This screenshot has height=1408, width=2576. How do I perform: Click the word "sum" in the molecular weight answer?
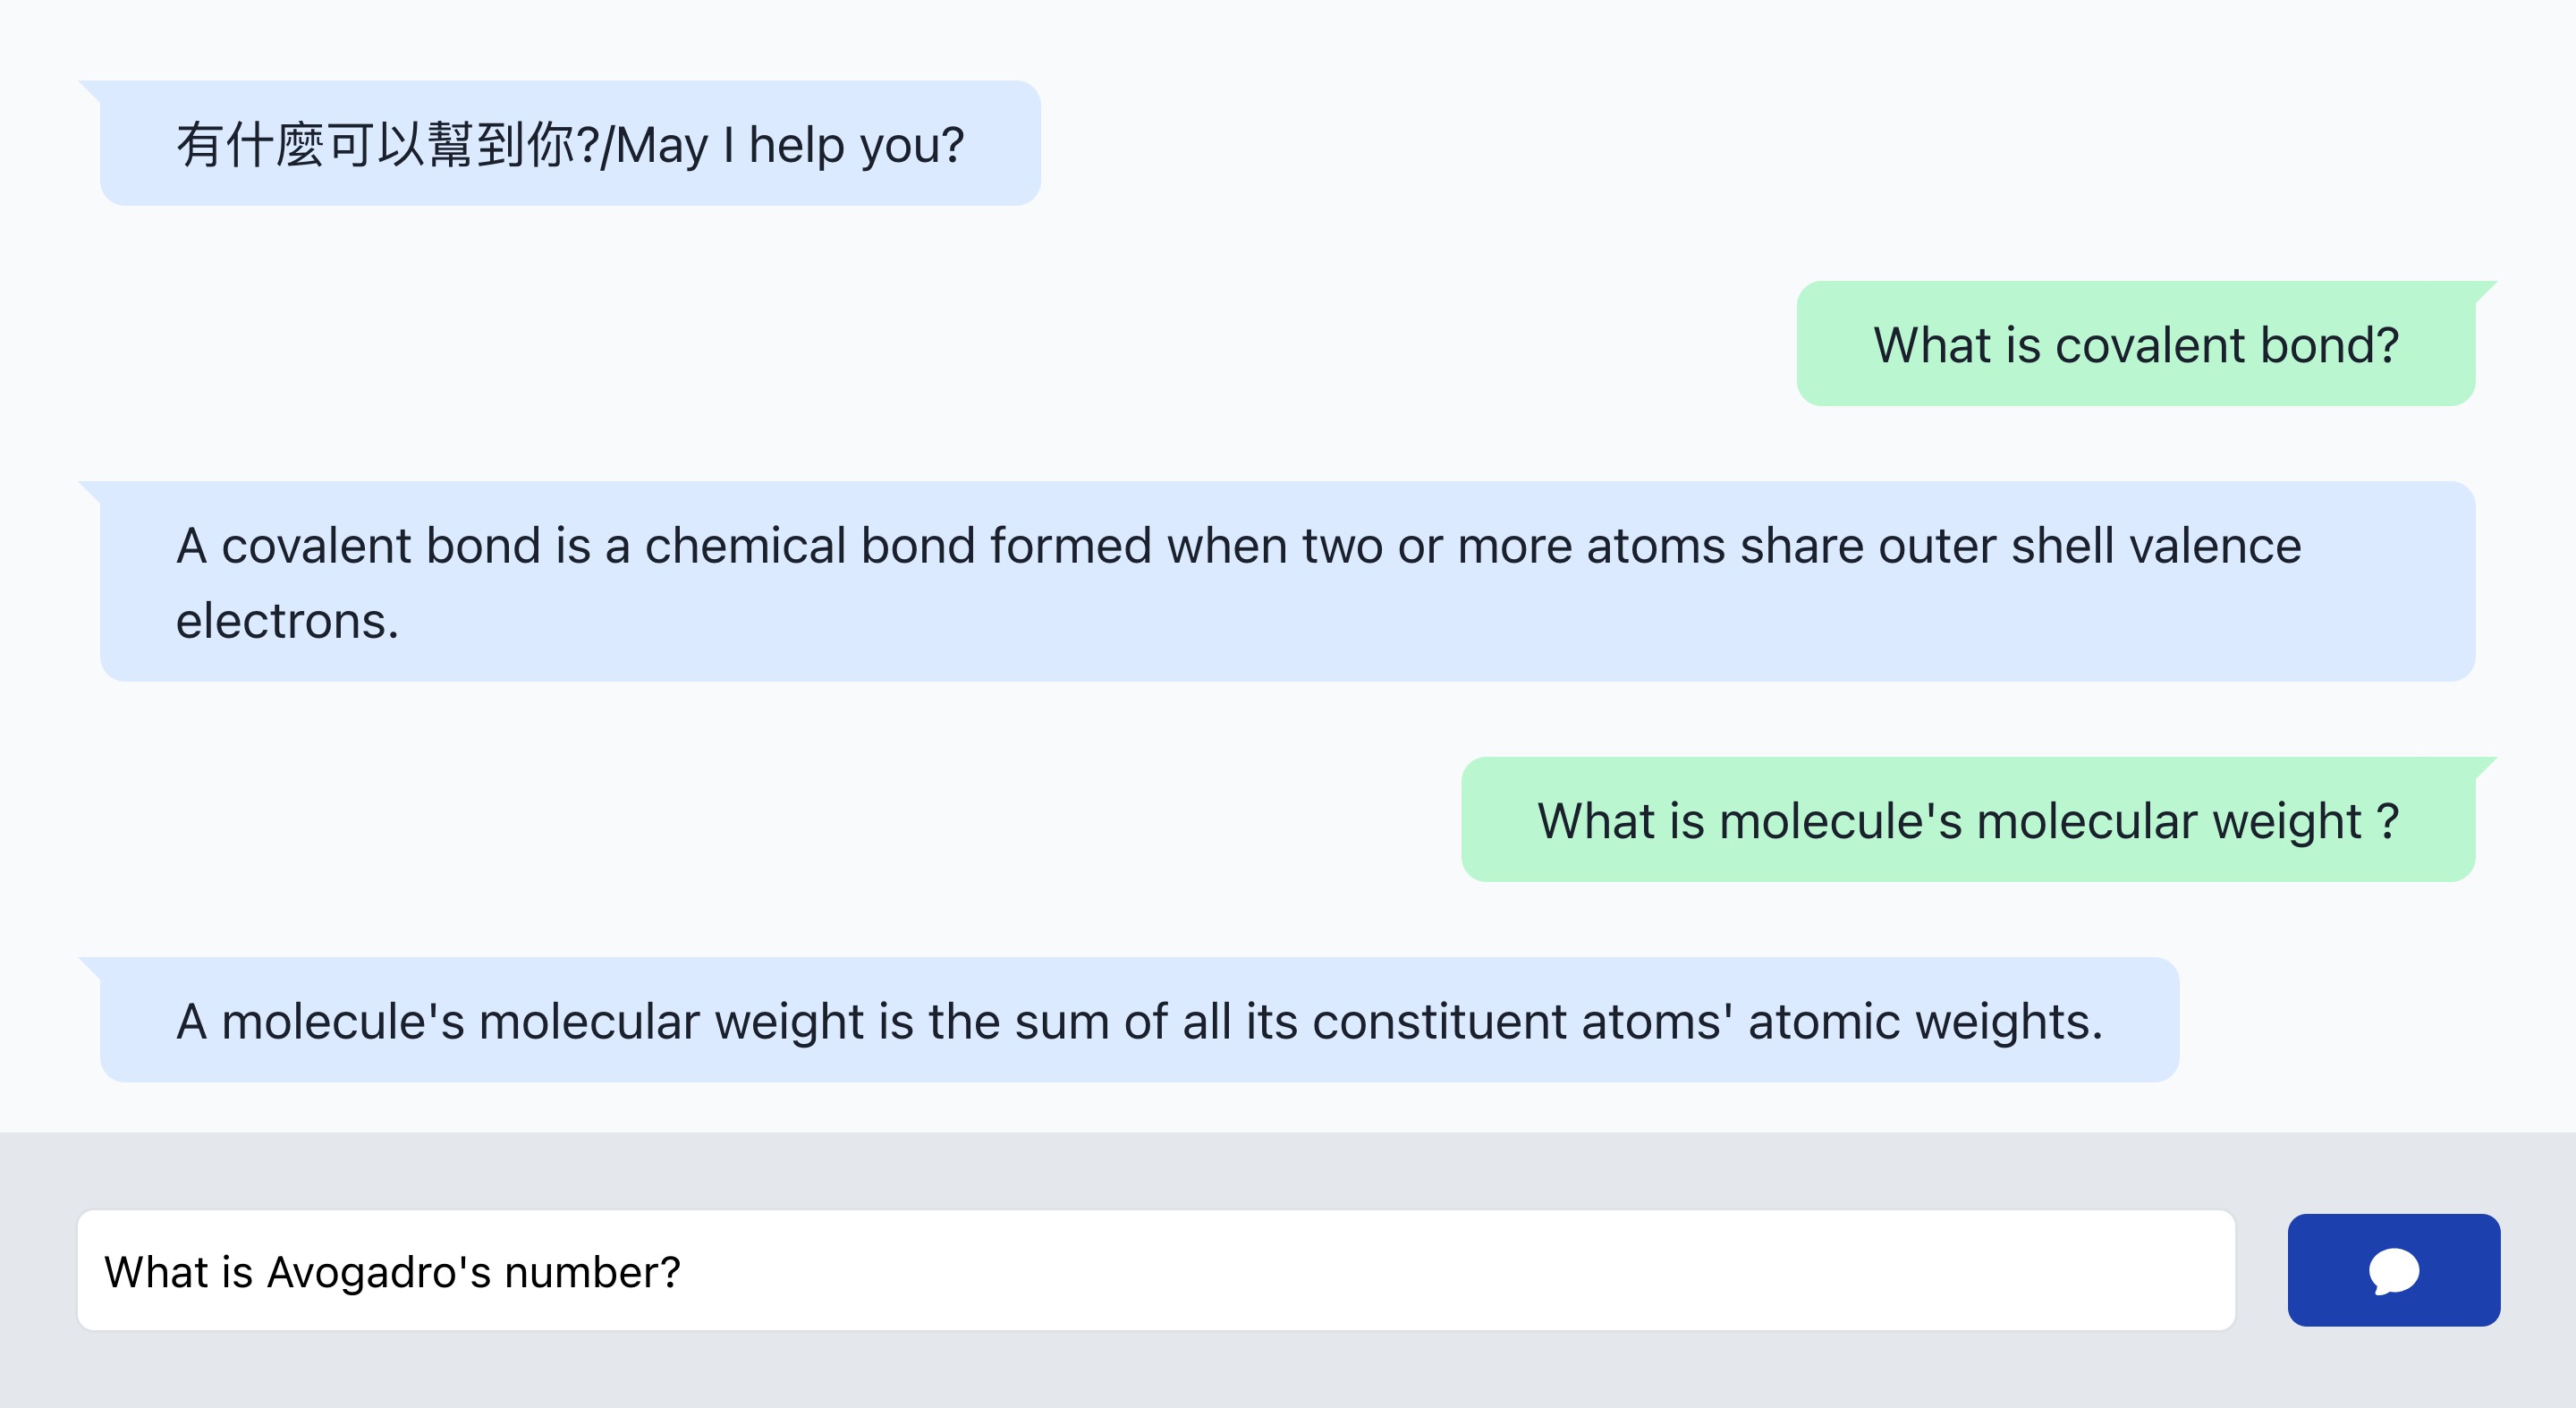click(1061, 1022)
